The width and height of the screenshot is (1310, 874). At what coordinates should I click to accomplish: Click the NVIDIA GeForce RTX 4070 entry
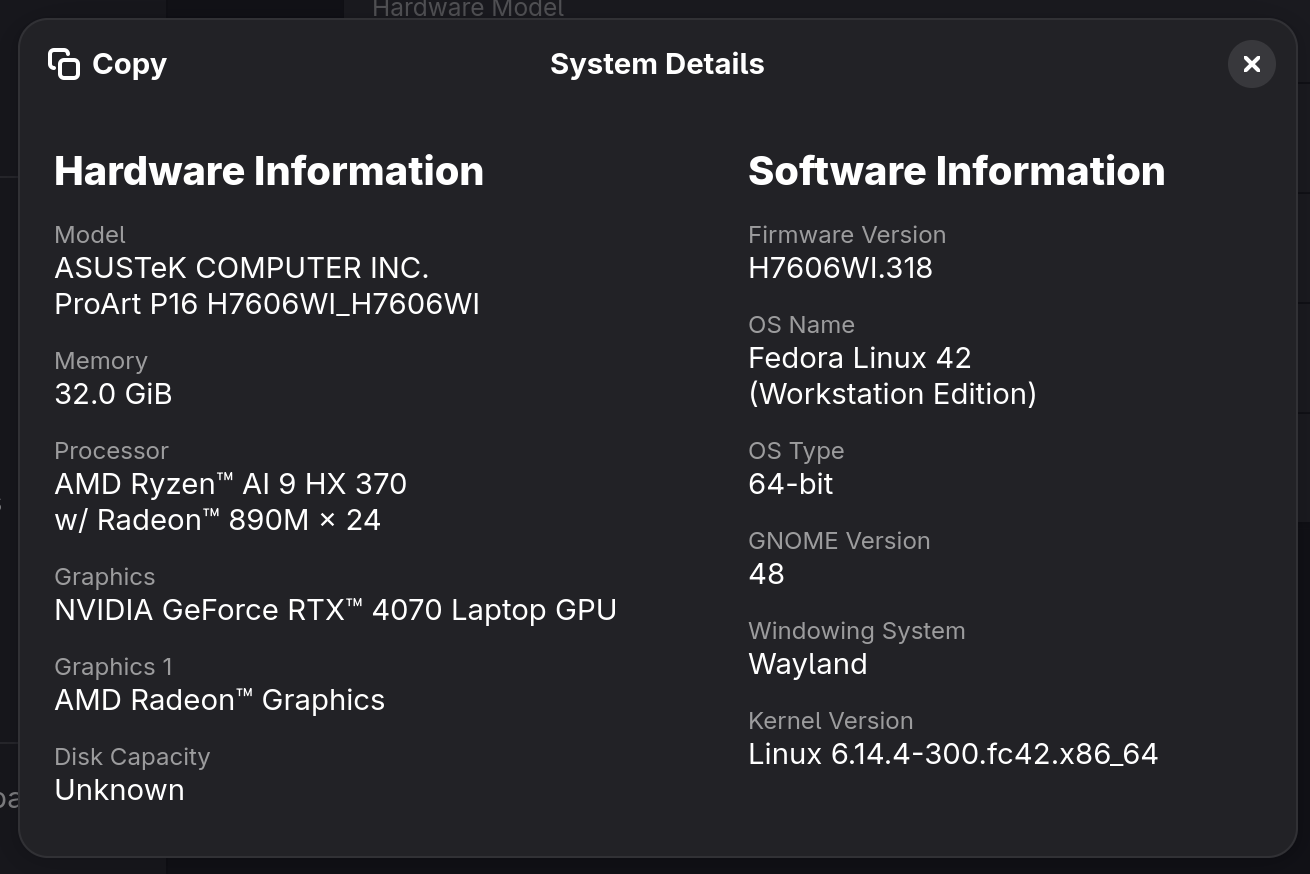tap(335, 610)
